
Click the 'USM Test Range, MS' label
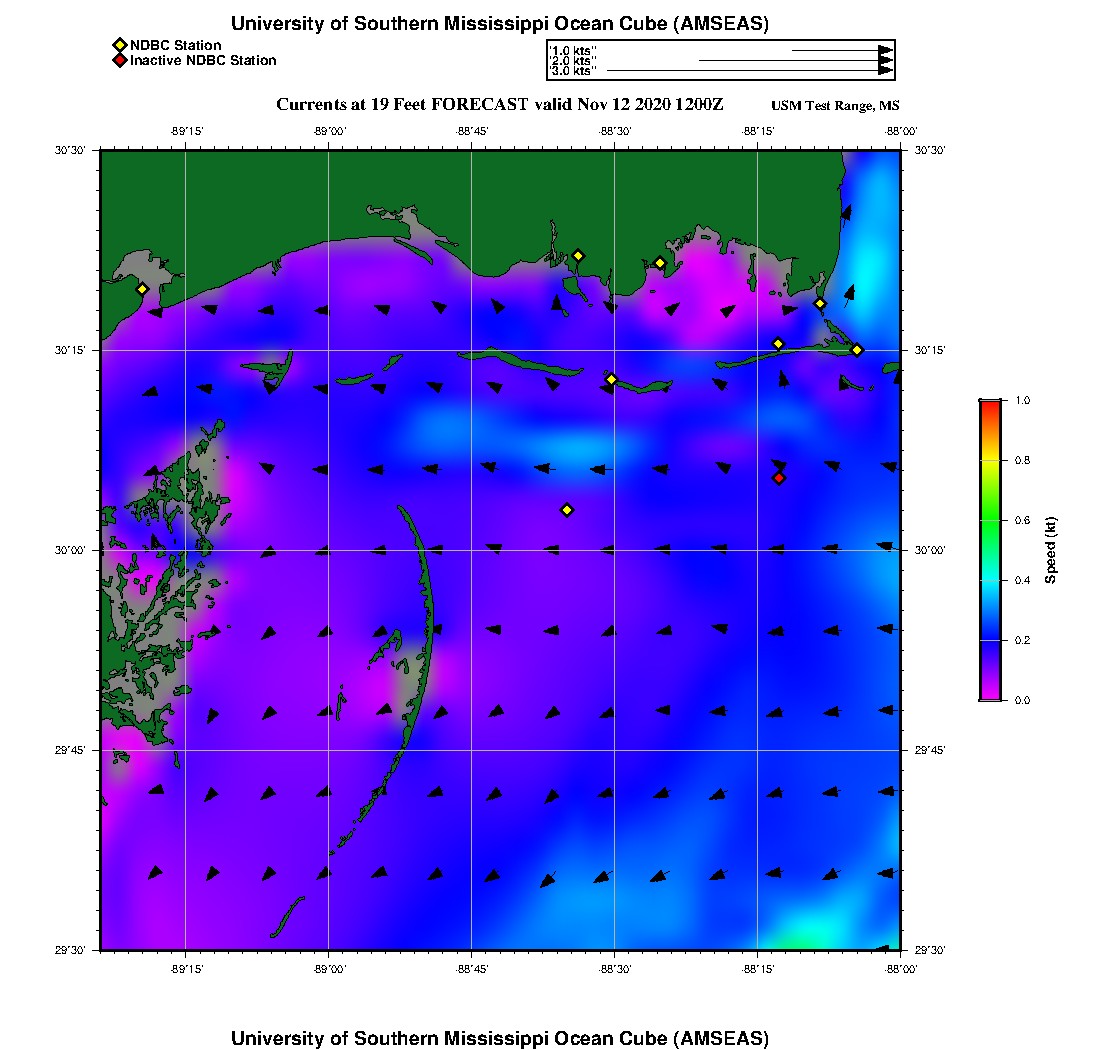click(835, 106)
